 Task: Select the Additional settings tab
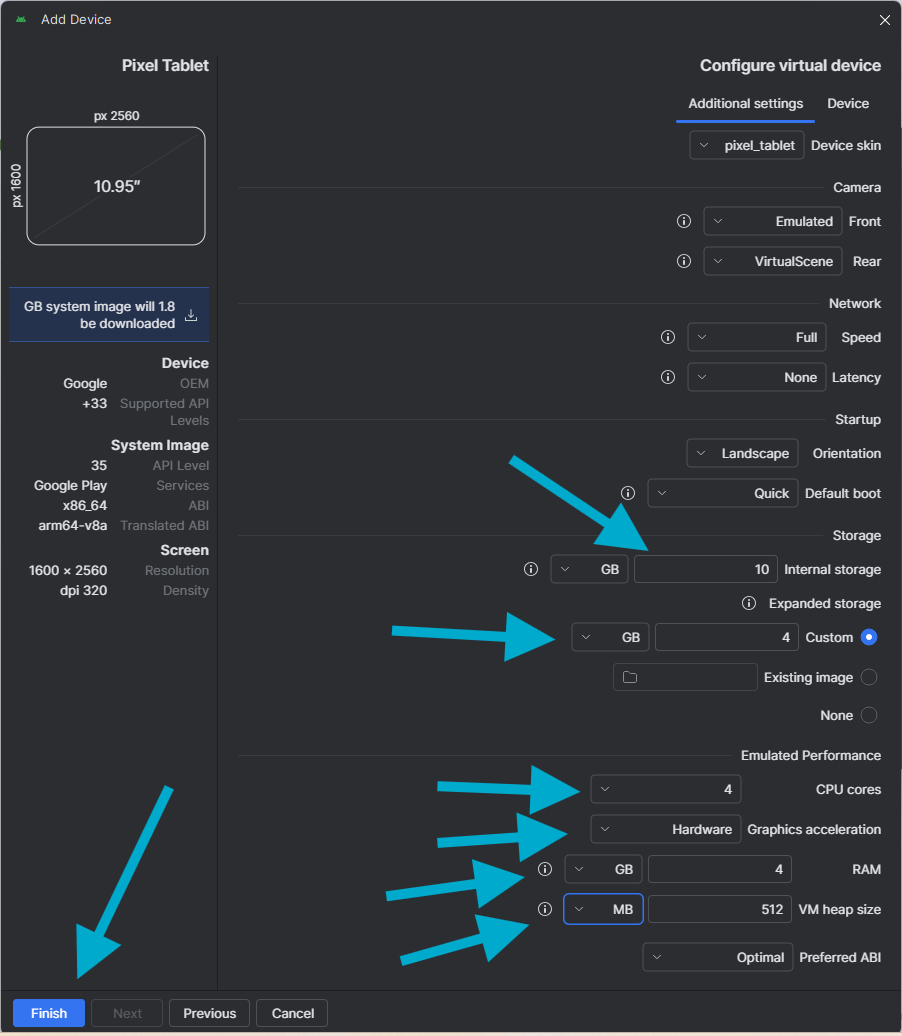pos(745,104)
